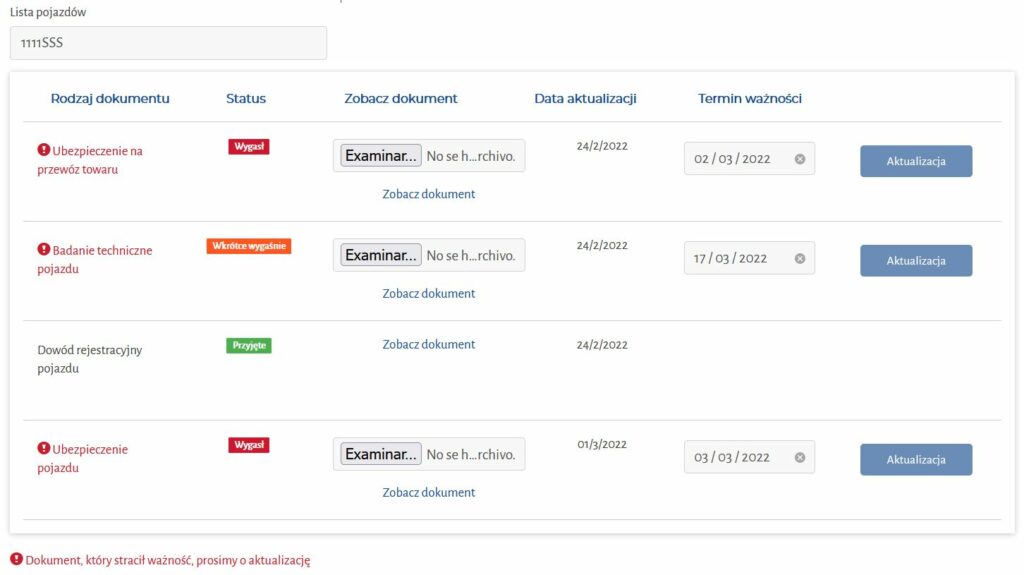Viewport: 1024px width, 575px height.
Task: Open Zobacz dokument link for Badanie techniczne
Action: pyautogui.click(x=428, y=293)
